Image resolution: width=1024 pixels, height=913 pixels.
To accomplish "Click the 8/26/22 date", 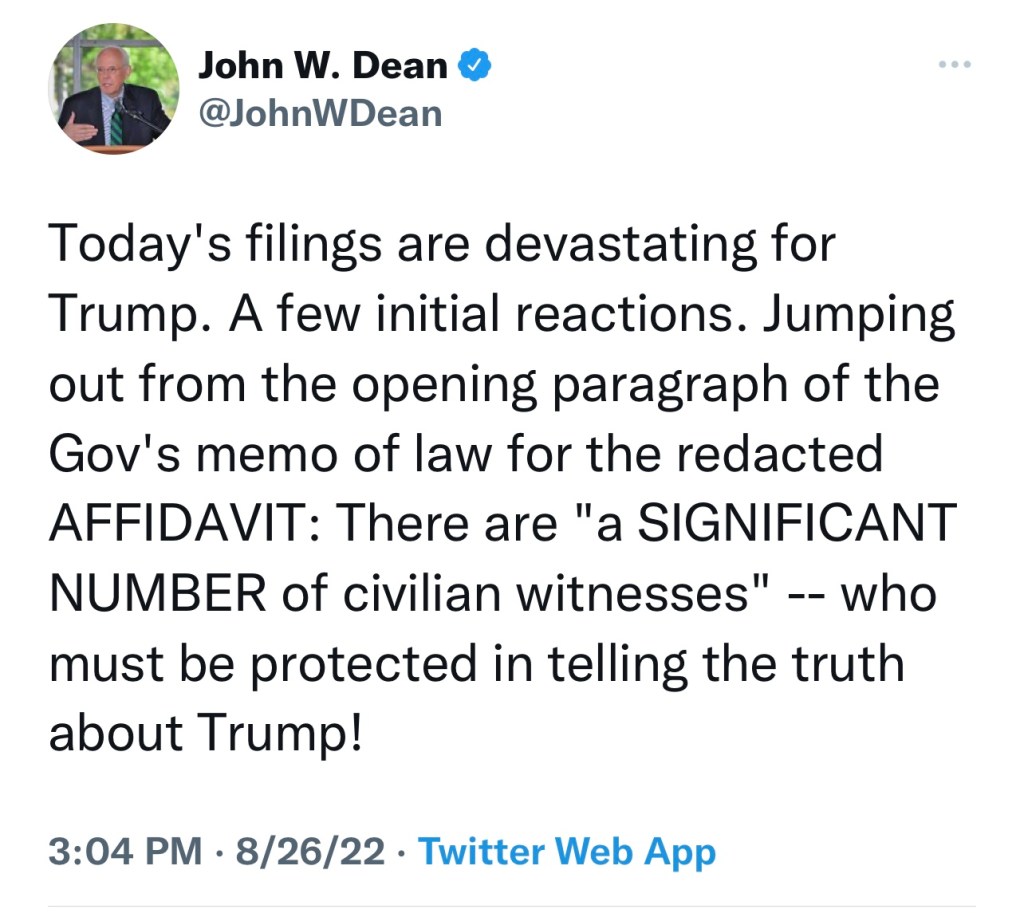I will click(x=309, y=852).
